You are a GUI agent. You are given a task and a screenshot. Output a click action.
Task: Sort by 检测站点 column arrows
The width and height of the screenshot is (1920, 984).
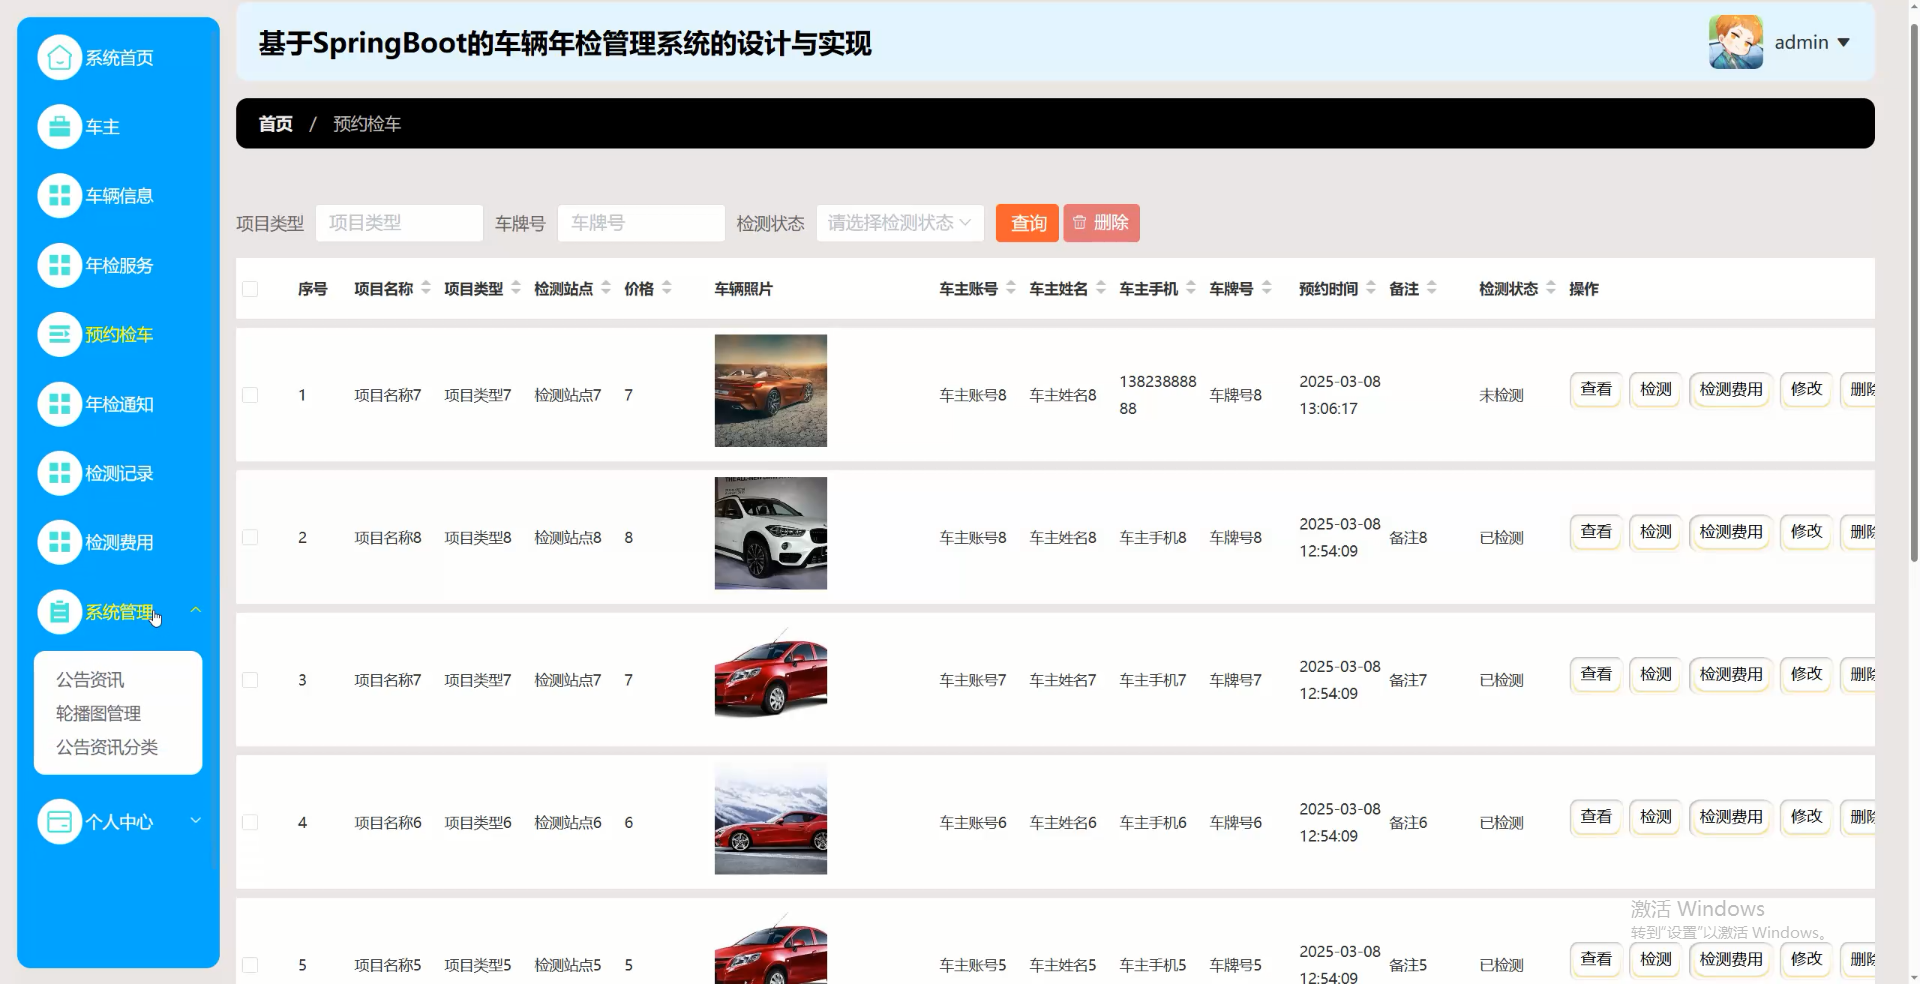coord(606,288)
